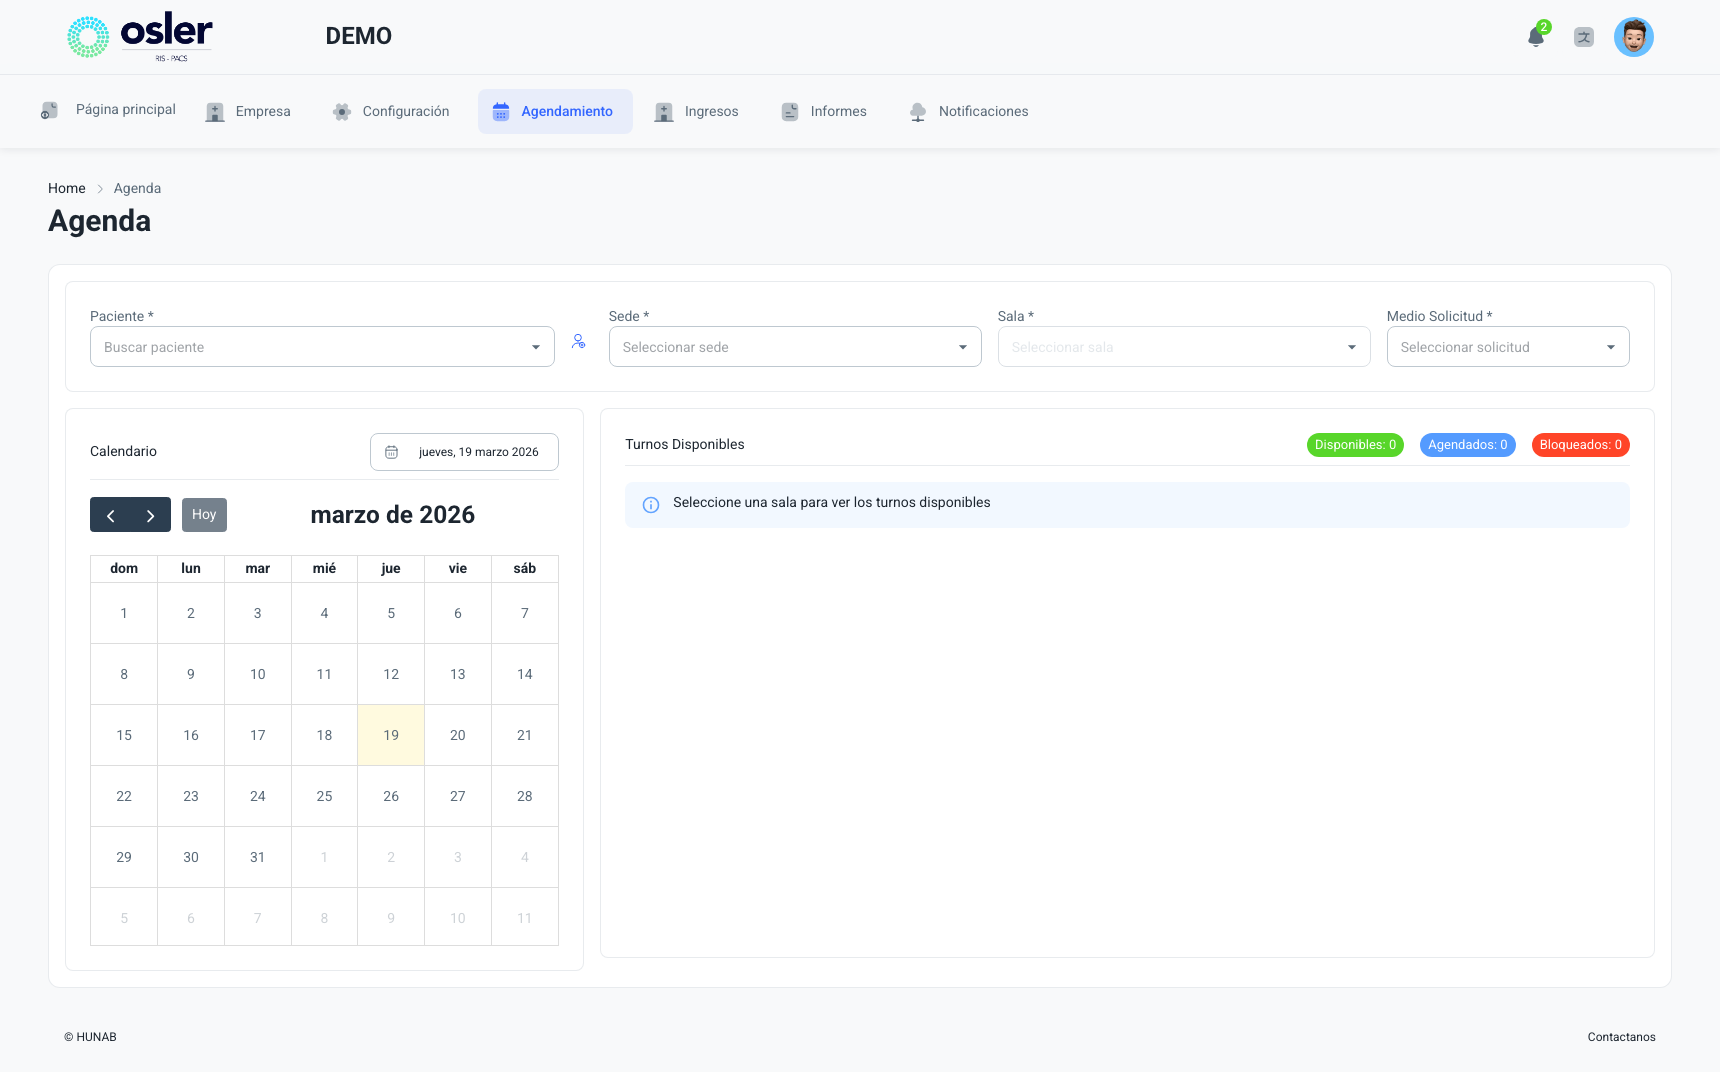Expand the Seleccionar sede dropdown

coord(795,347)
